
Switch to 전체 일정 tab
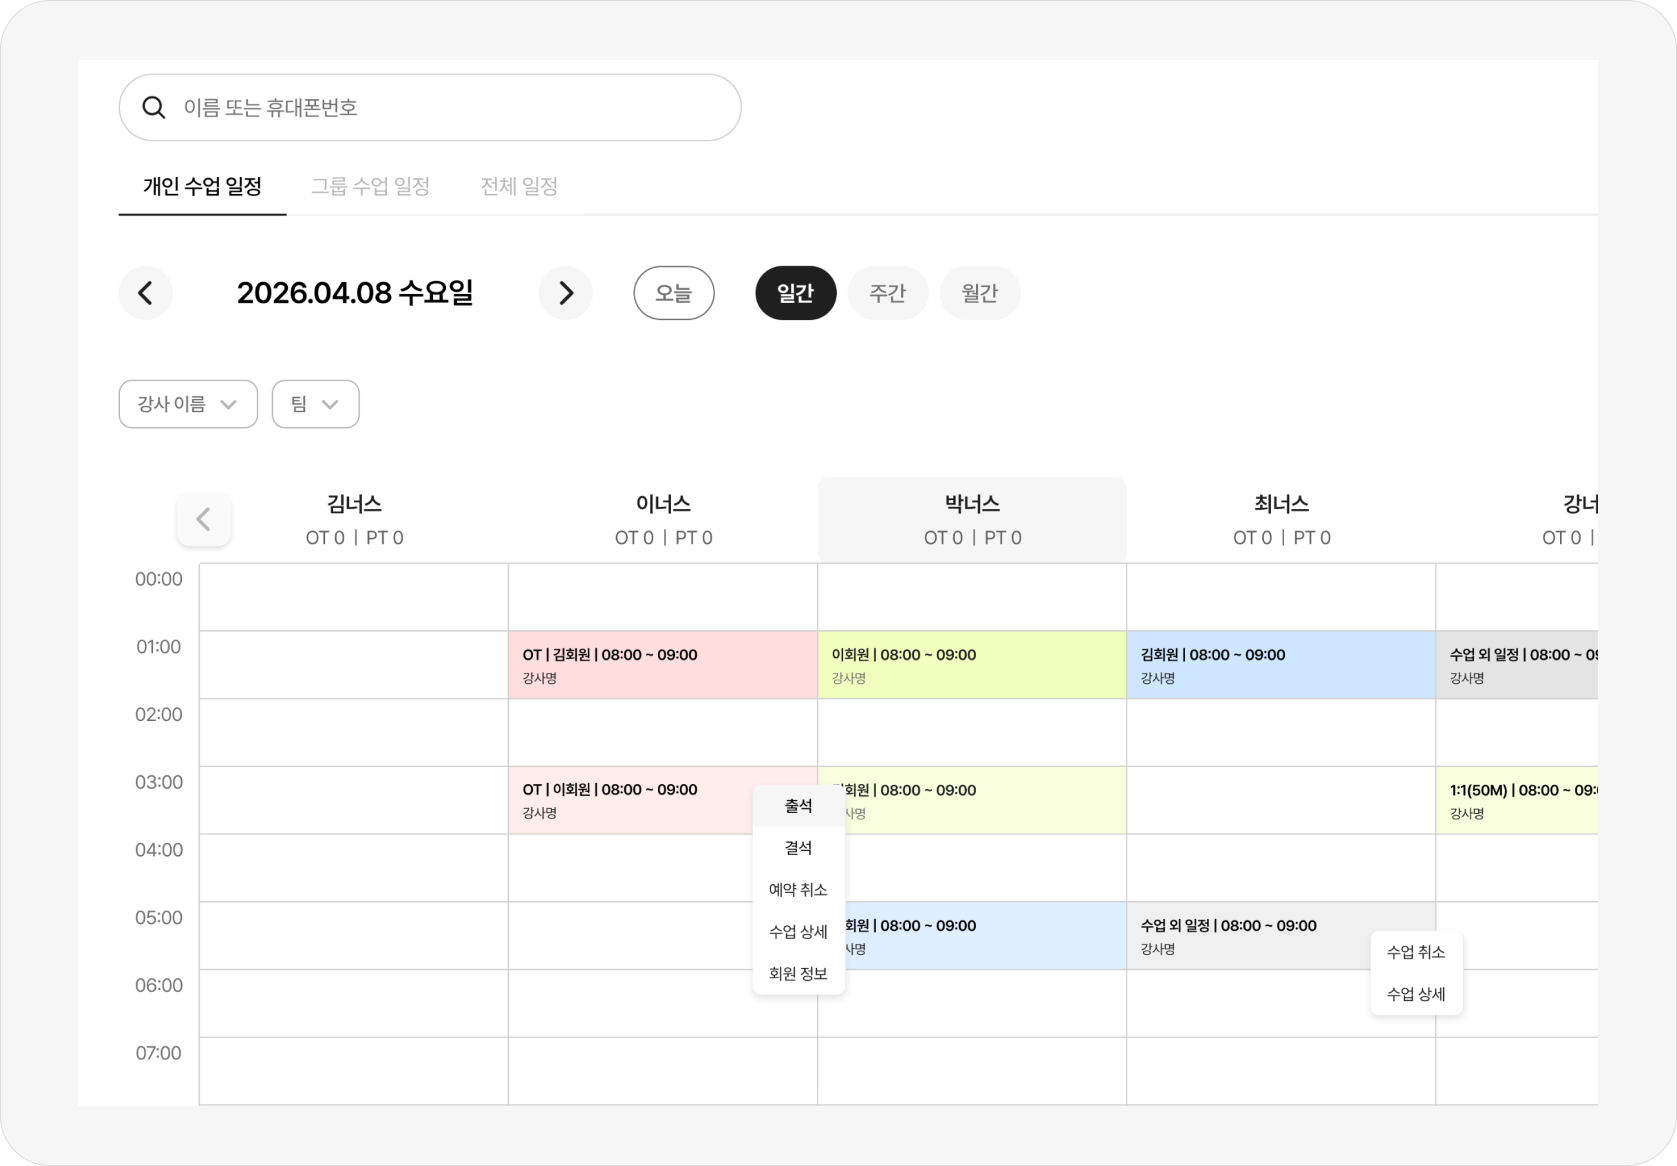pos(519,187)
